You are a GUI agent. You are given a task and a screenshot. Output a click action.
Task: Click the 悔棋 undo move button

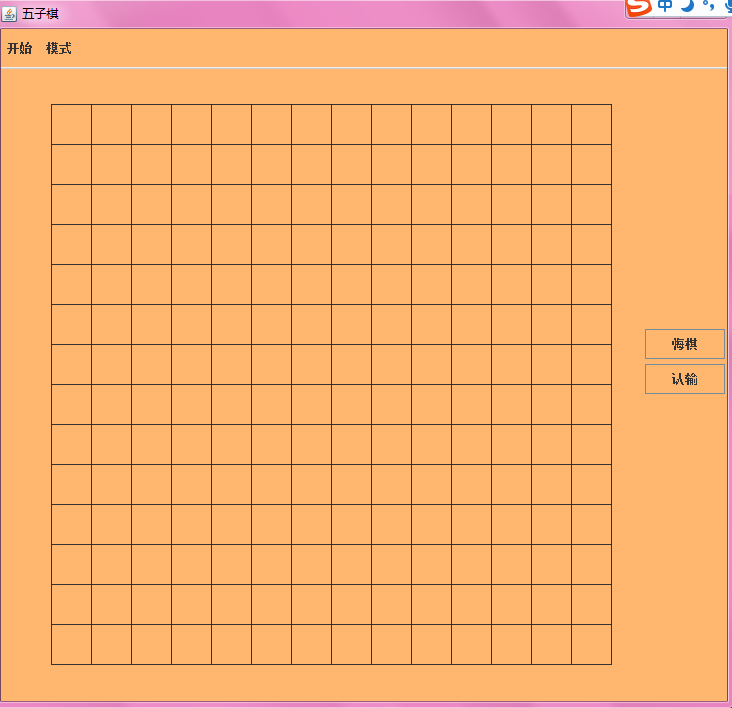coord(685,344)
